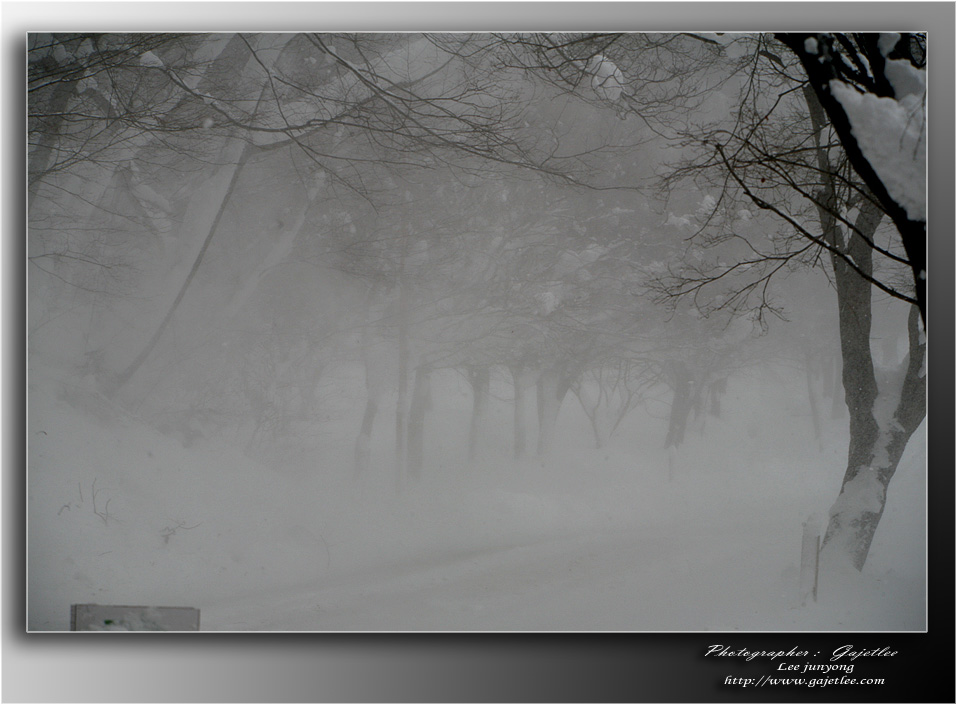Click the "Photographer : Gajetlee" caption

(801, 652)
